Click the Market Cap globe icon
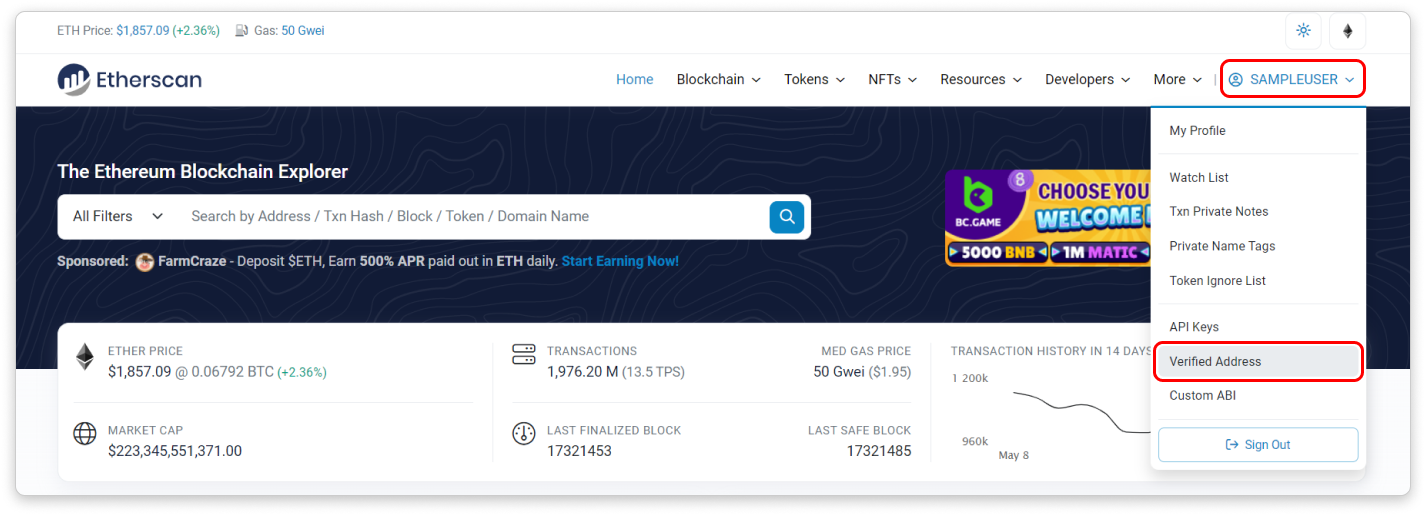Screen dimensions: 1426x515 click(85, 434)
